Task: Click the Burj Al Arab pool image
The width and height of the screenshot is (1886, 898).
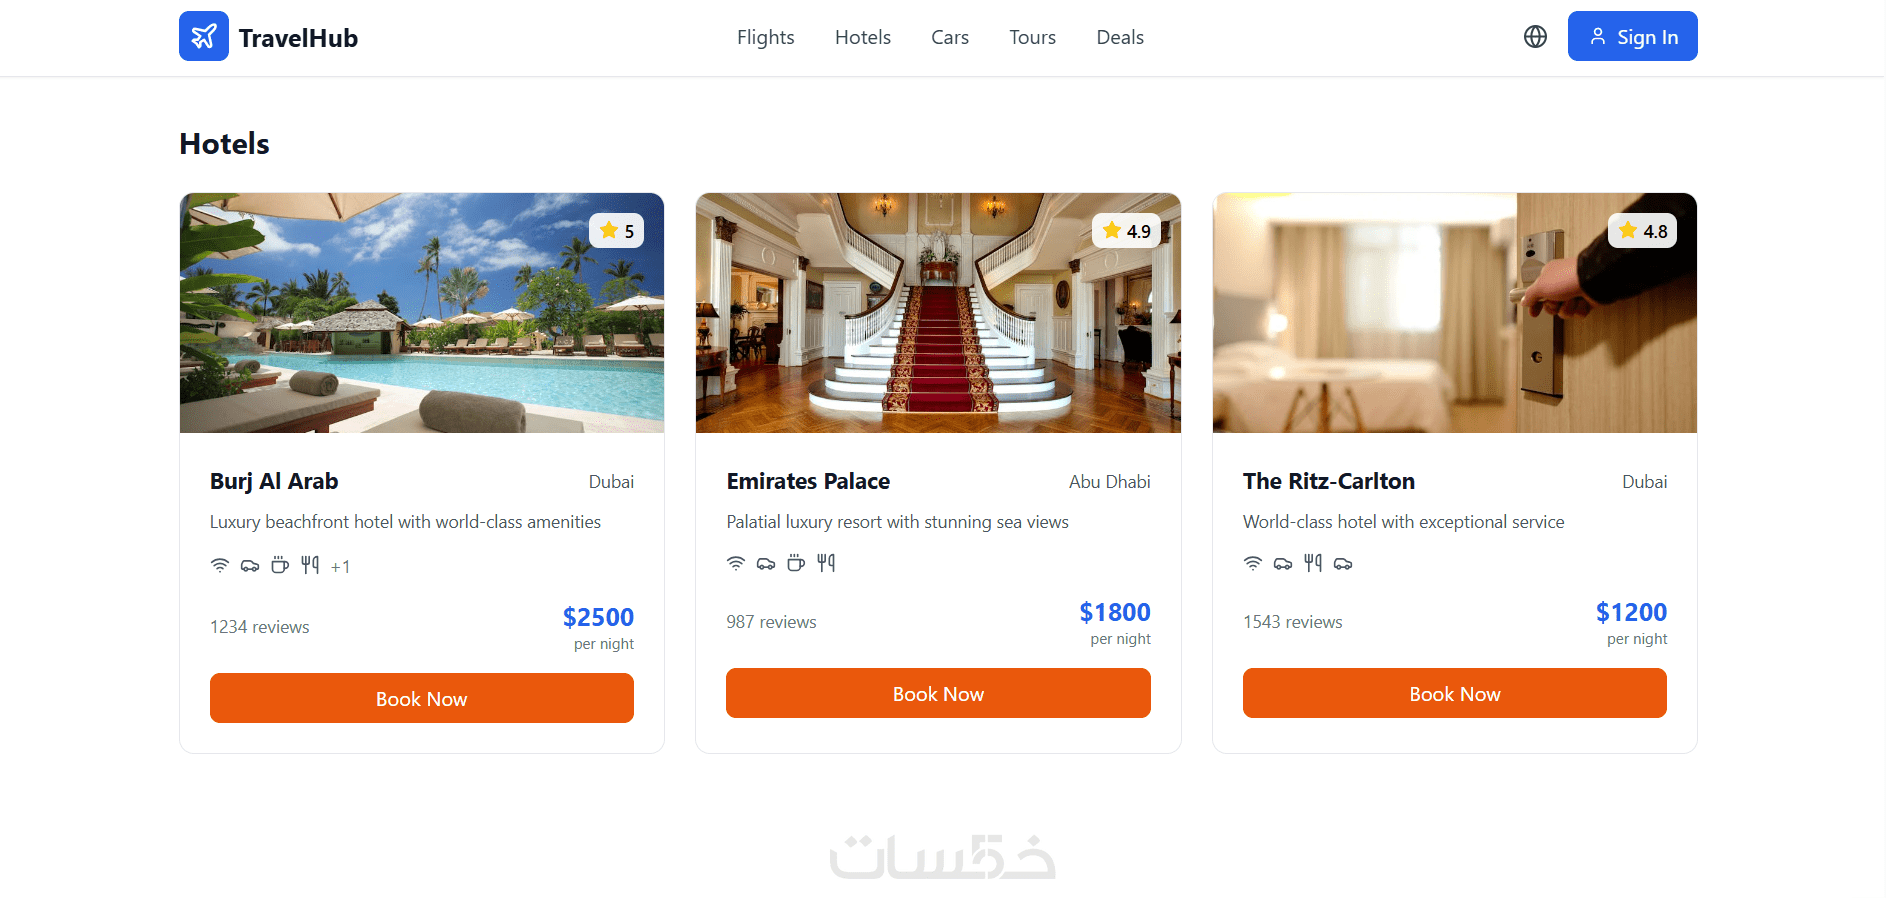Action: (x=422, y=313)
